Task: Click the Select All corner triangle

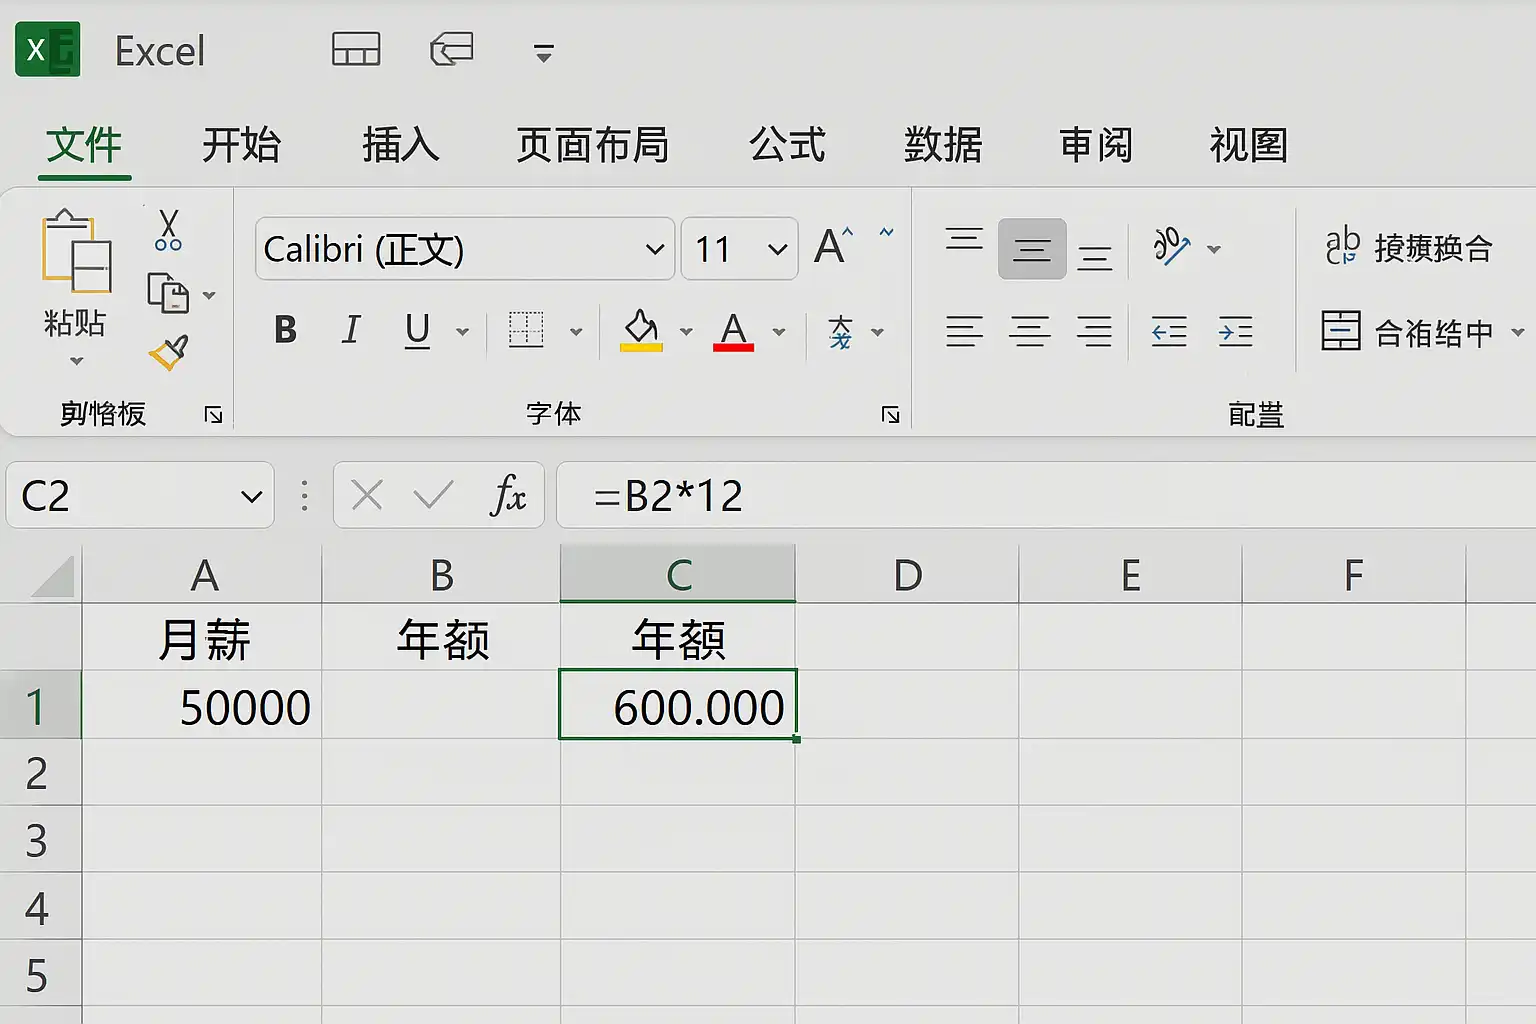Action: (x=52, y=575)
